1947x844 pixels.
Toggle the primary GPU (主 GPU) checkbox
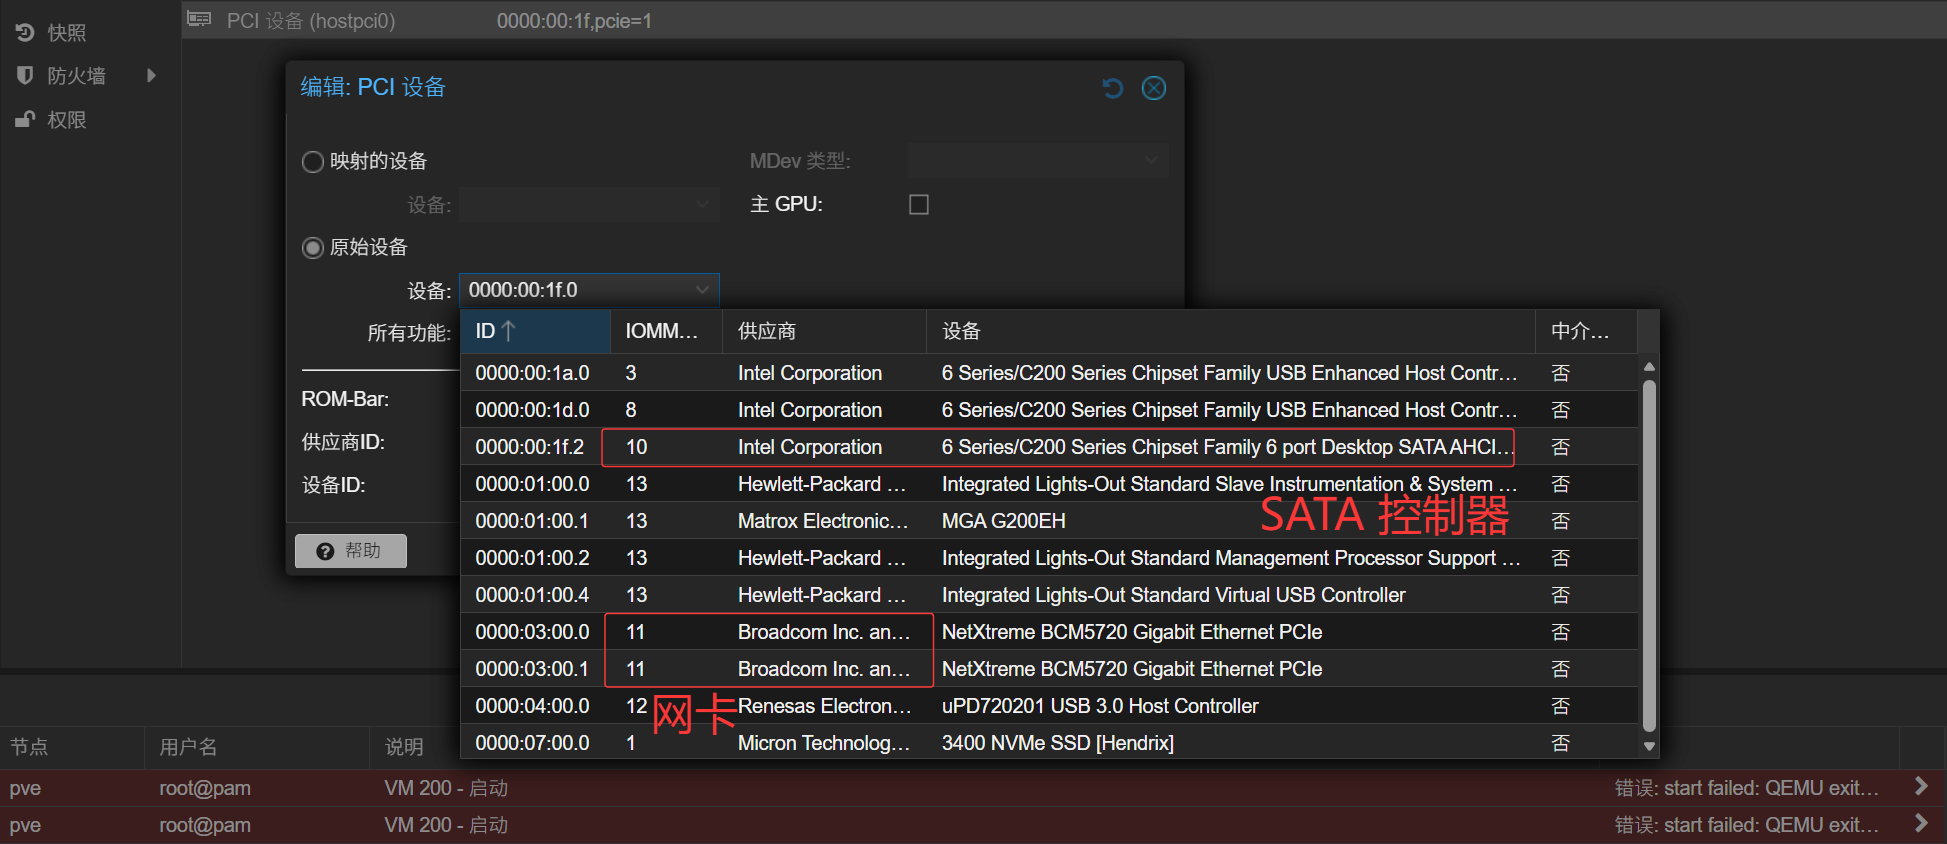coord(918,205)
